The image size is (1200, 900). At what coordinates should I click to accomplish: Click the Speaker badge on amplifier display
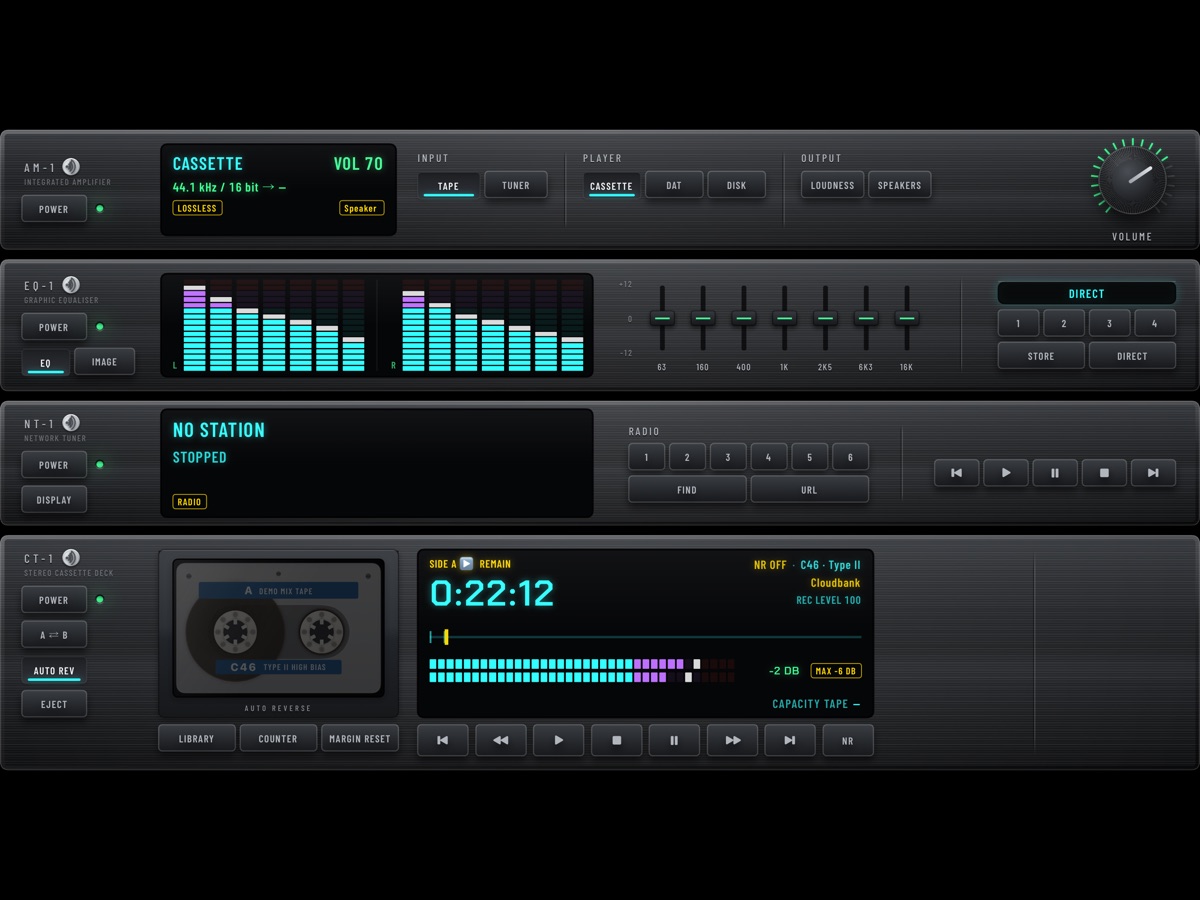pos(361,208)
